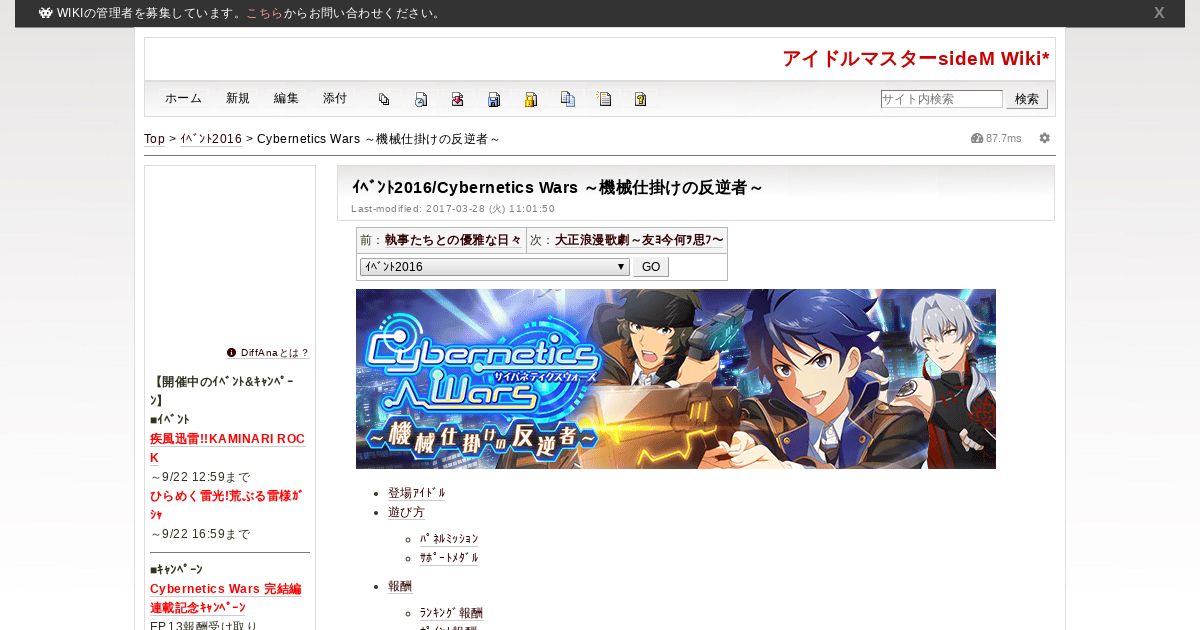
Task: Jump to 遊び方 section
Action: point(406,512)
